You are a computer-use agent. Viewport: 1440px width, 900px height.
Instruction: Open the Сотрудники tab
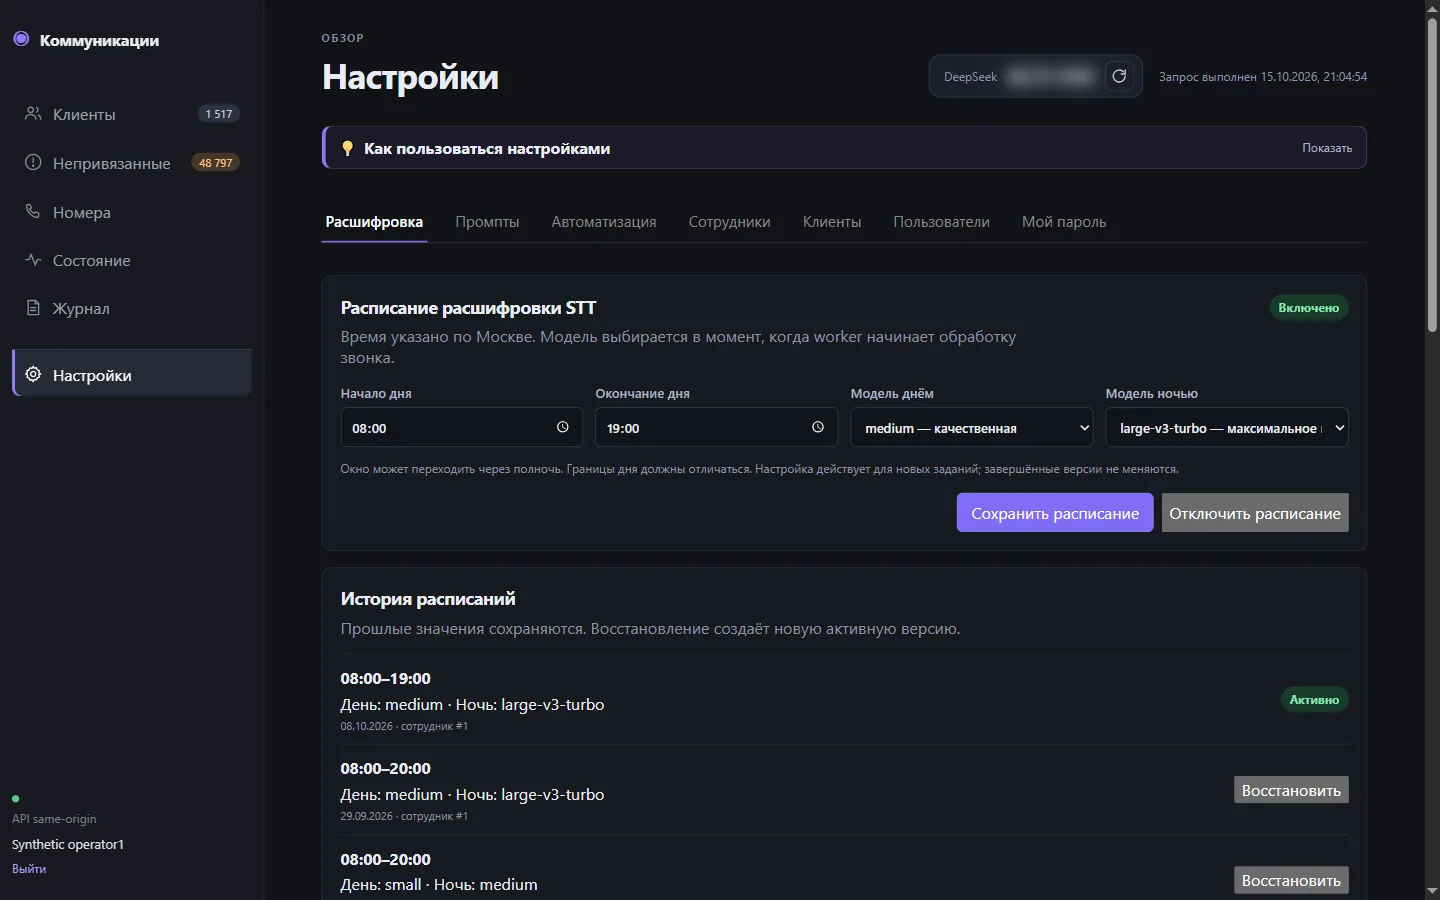(729, 222)
